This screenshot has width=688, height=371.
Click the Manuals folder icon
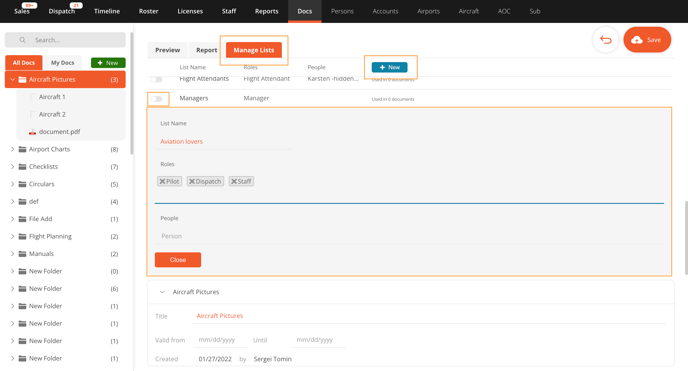coord(22,254)
